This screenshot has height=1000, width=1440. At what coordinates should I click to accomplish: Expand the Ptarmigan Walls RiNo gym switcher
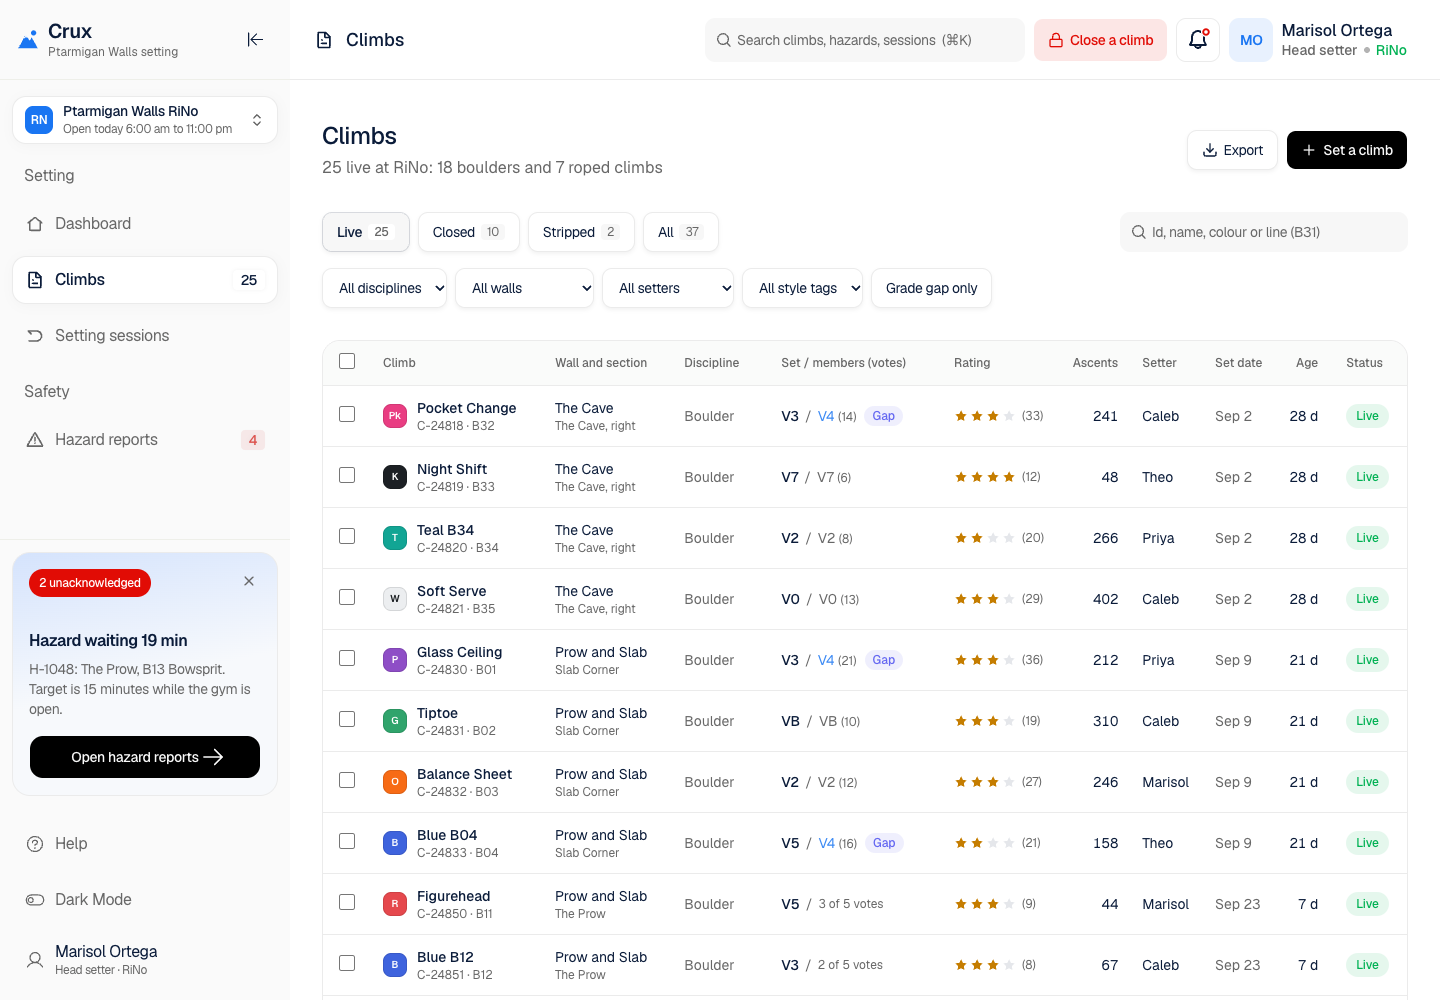coord(145,120)
